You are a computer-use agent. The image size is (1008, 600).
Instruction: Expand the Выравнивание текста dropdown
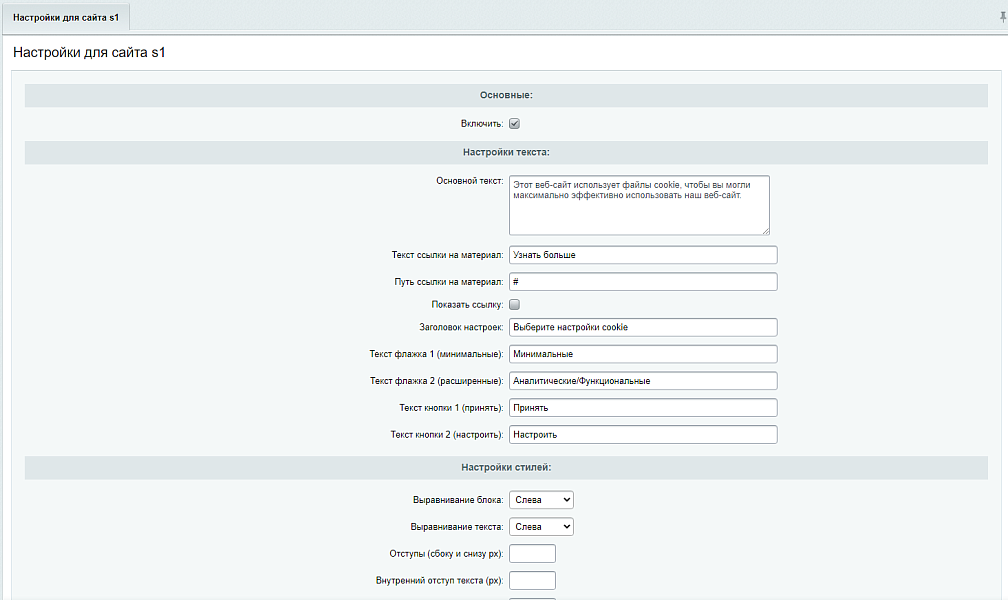(541, 526)
